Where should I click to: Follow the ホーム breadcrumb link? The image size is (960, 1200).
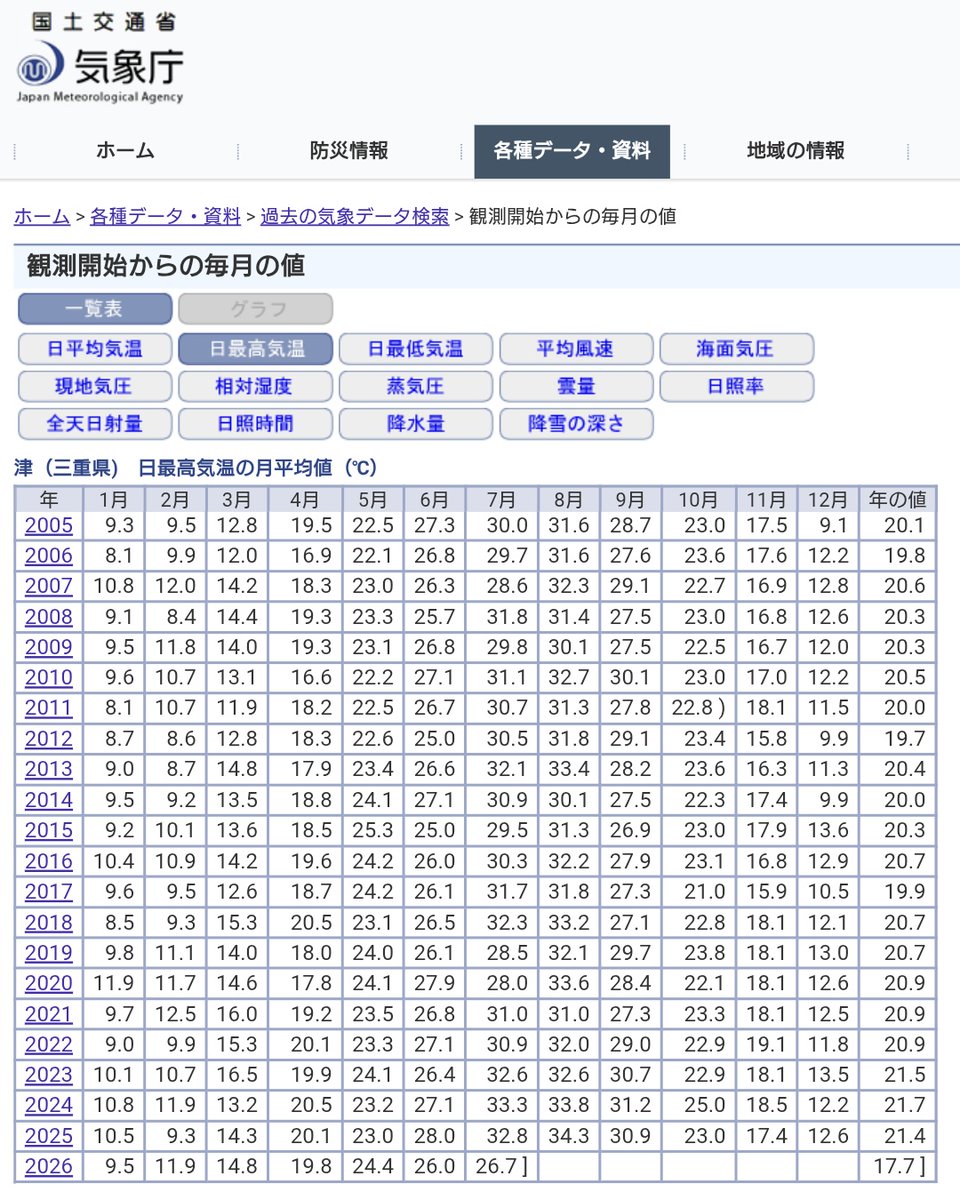click(x=42, y=216)
